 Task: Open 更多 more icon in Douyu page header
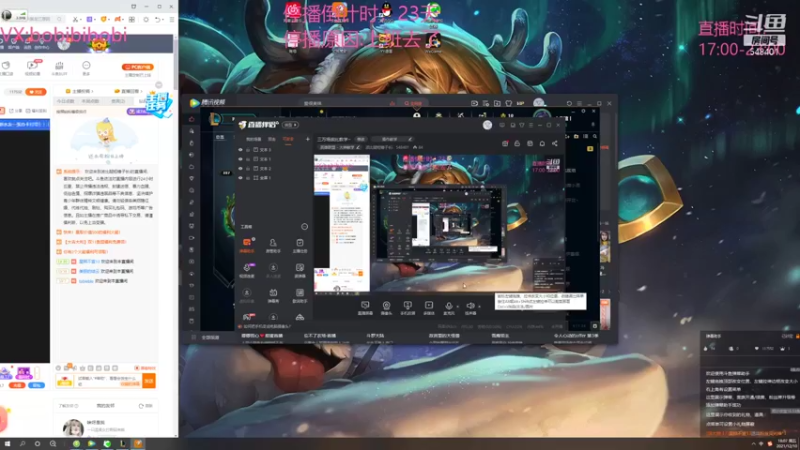coord(86,67)
